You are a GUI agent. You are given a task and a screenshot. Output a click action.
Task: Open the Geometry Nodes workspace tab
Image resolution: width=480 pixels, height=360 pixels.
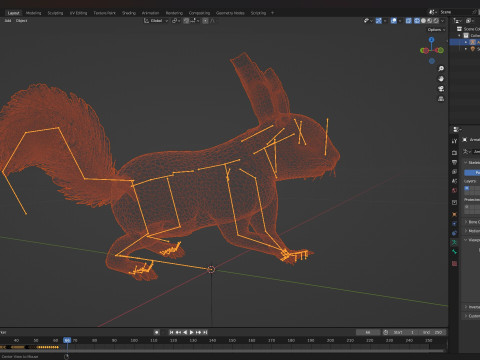(230, 13)
